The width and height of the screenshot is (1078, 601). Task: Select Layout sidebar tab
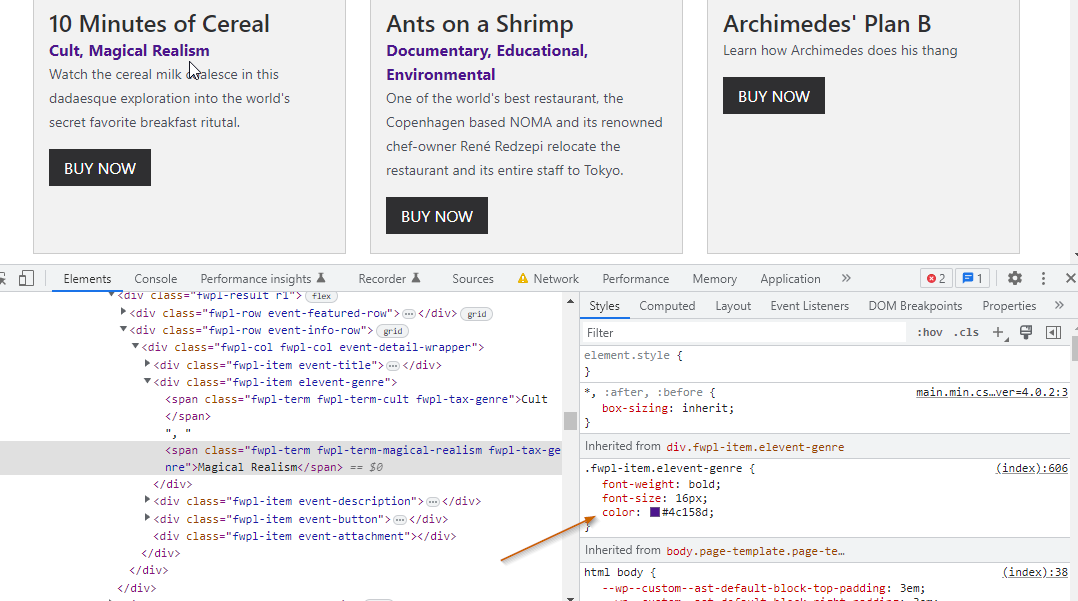pyautogui.click(x=733, y=306)
